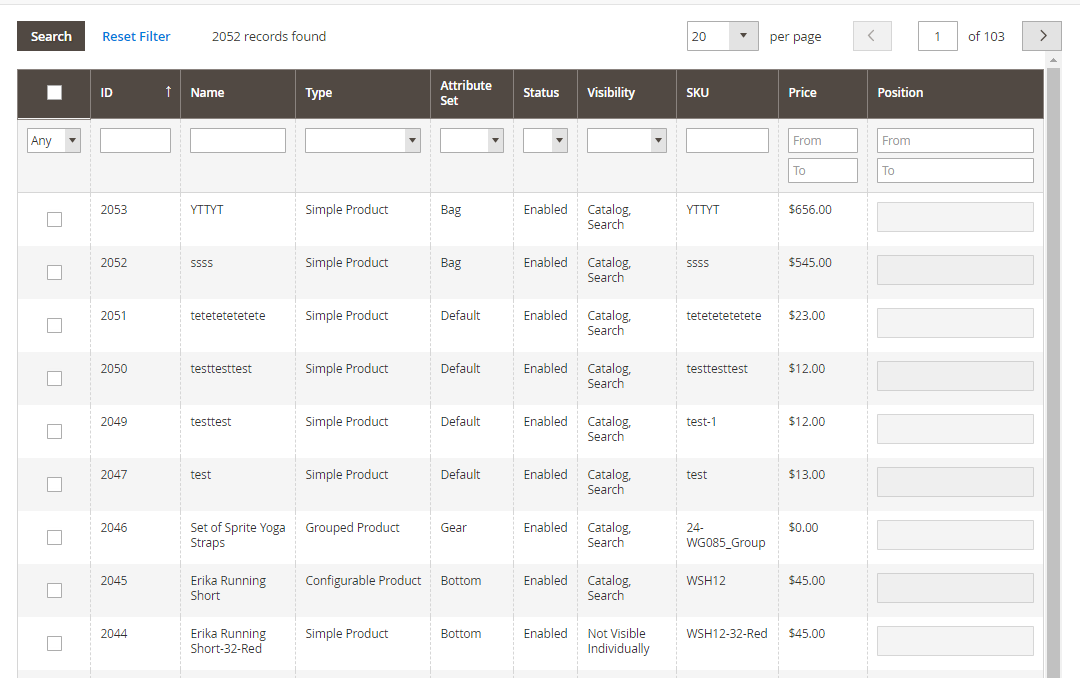Viewport: 1080px width, 678px height.
Task: Open the Attribute Set filter dropdown
Action: pos(472,141)
